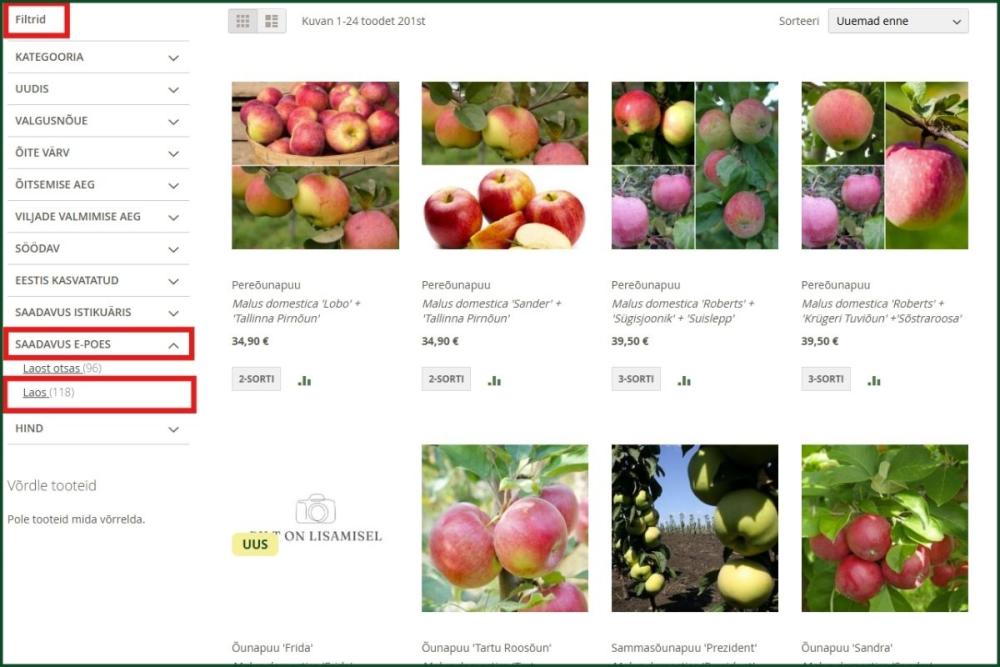Expand the SÖÖDAV filter

coord(98,249)
